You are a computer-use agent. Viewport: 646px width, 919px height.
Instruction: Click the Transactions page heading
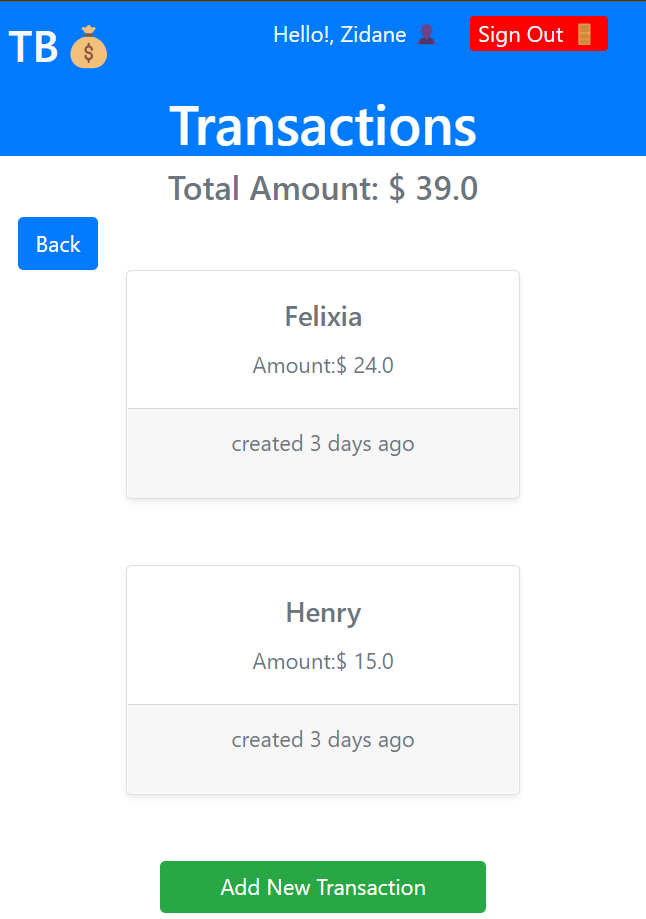click(323, 125)
